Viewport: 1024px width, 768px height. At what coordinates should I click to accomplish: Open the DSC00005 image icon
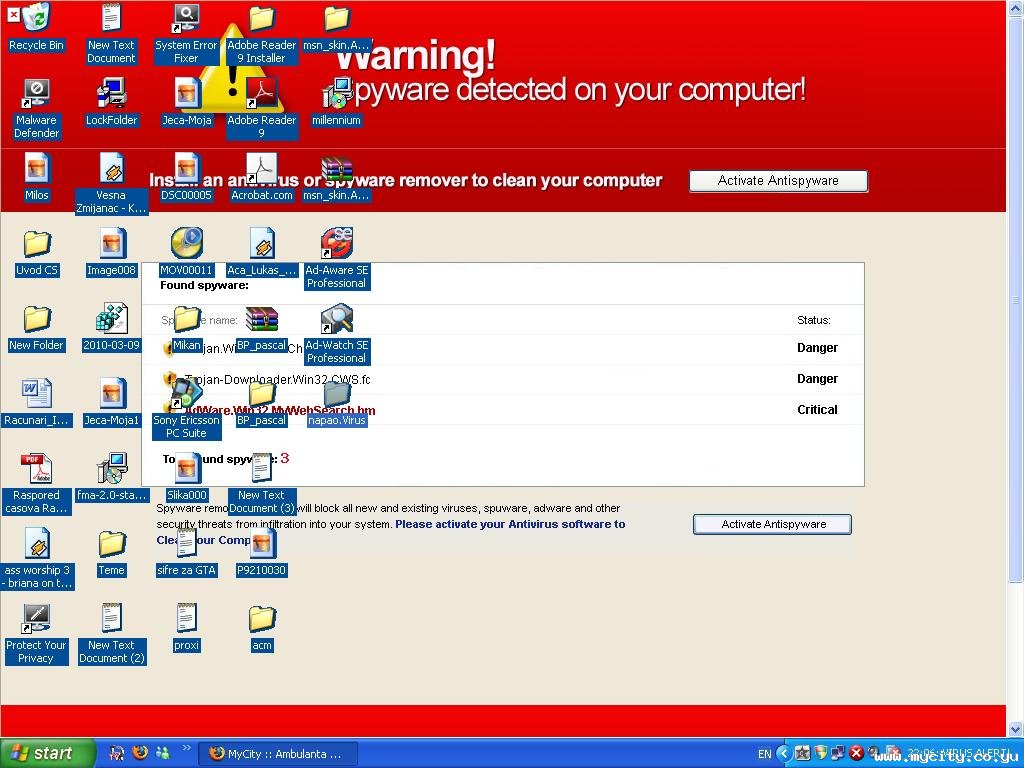(187, 178)
